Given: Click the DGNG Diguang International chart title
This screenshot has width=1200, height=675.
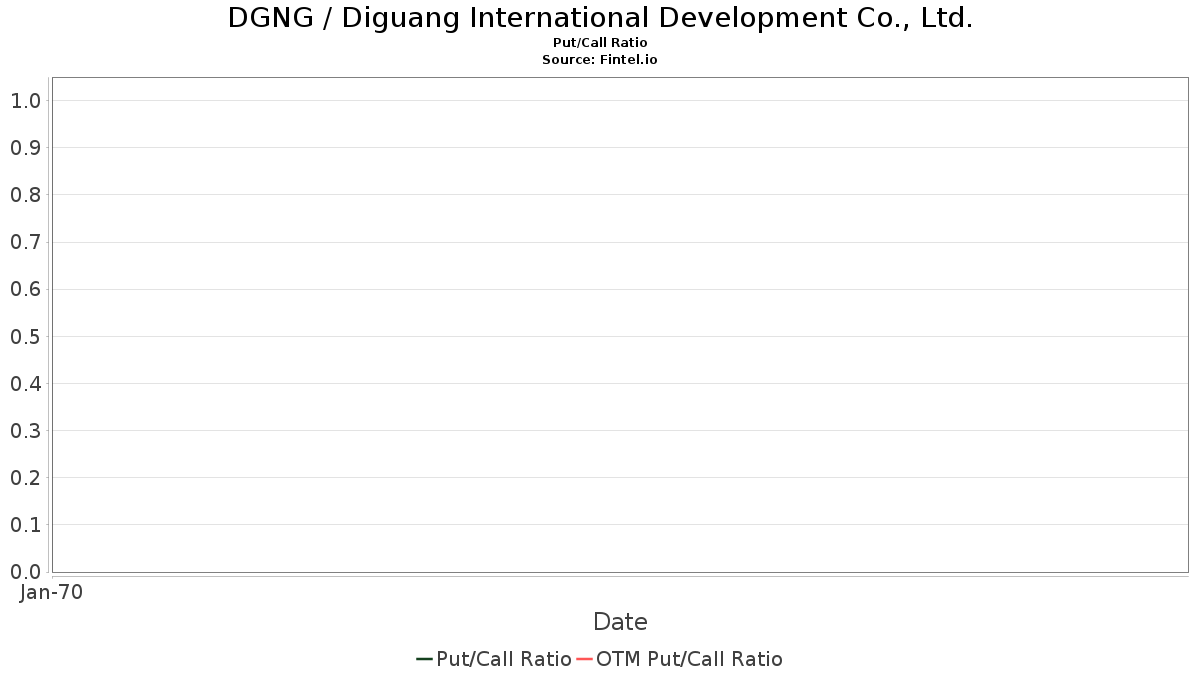Looking at the screenshot, I should [600, 18].
